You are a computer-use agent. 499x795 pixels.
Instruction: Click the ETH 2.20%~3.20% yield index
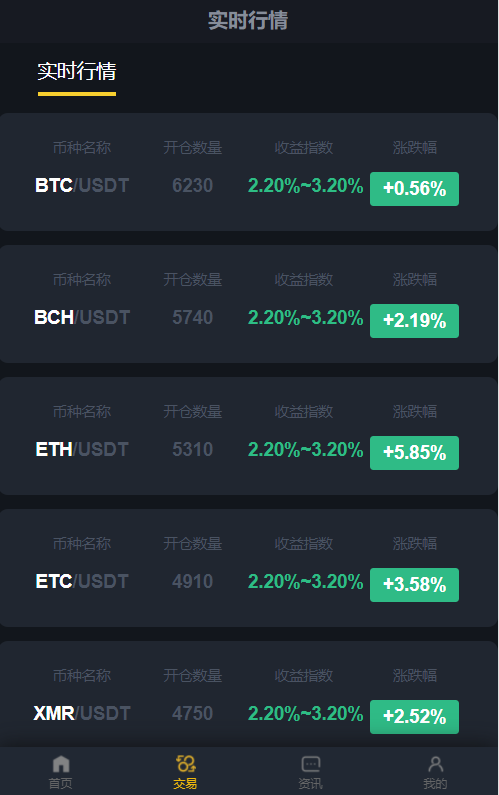305,450
